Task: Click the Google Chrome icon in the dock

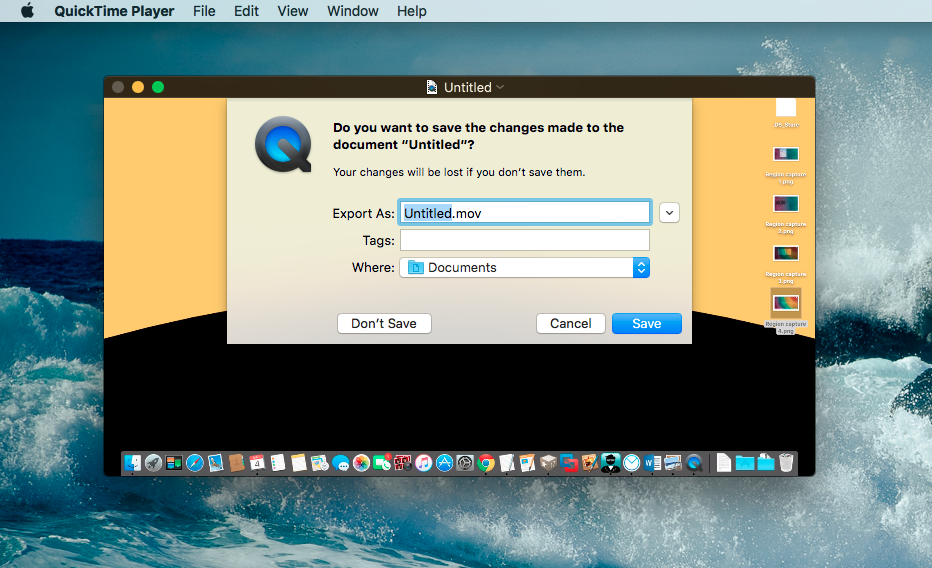Action: [486, 463]
